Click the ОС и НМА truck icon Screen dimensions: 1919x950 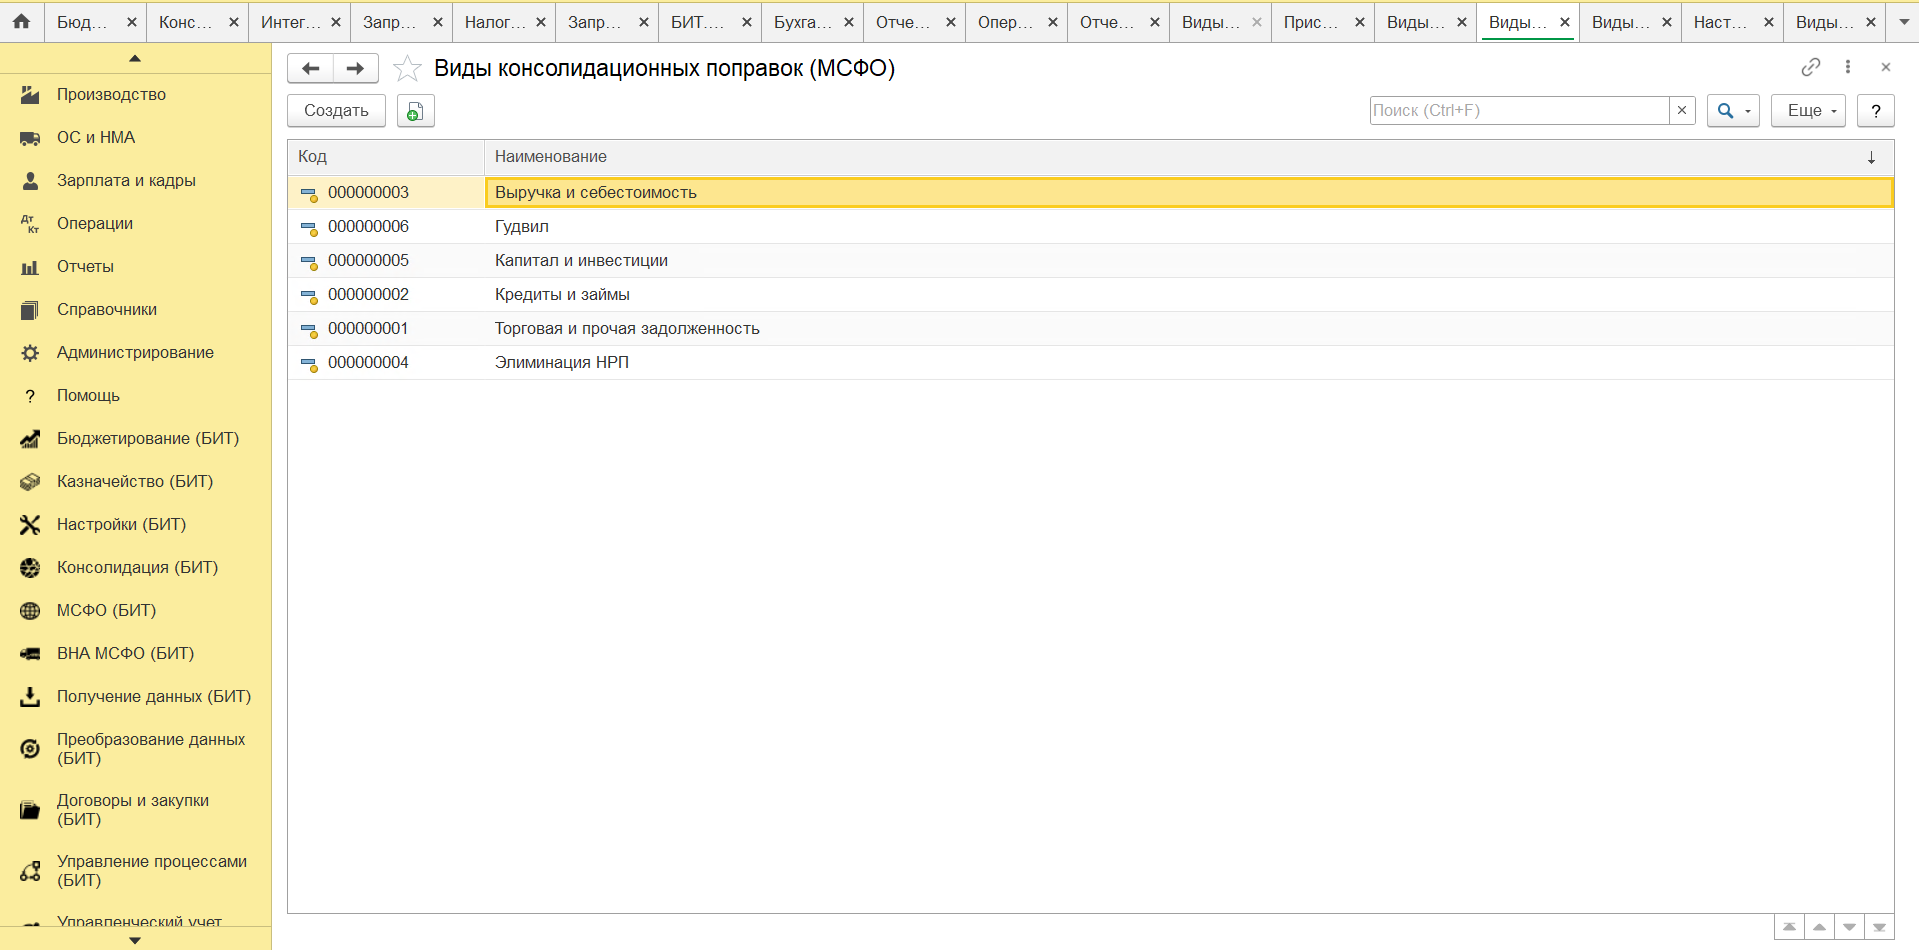tap(30, 138)
